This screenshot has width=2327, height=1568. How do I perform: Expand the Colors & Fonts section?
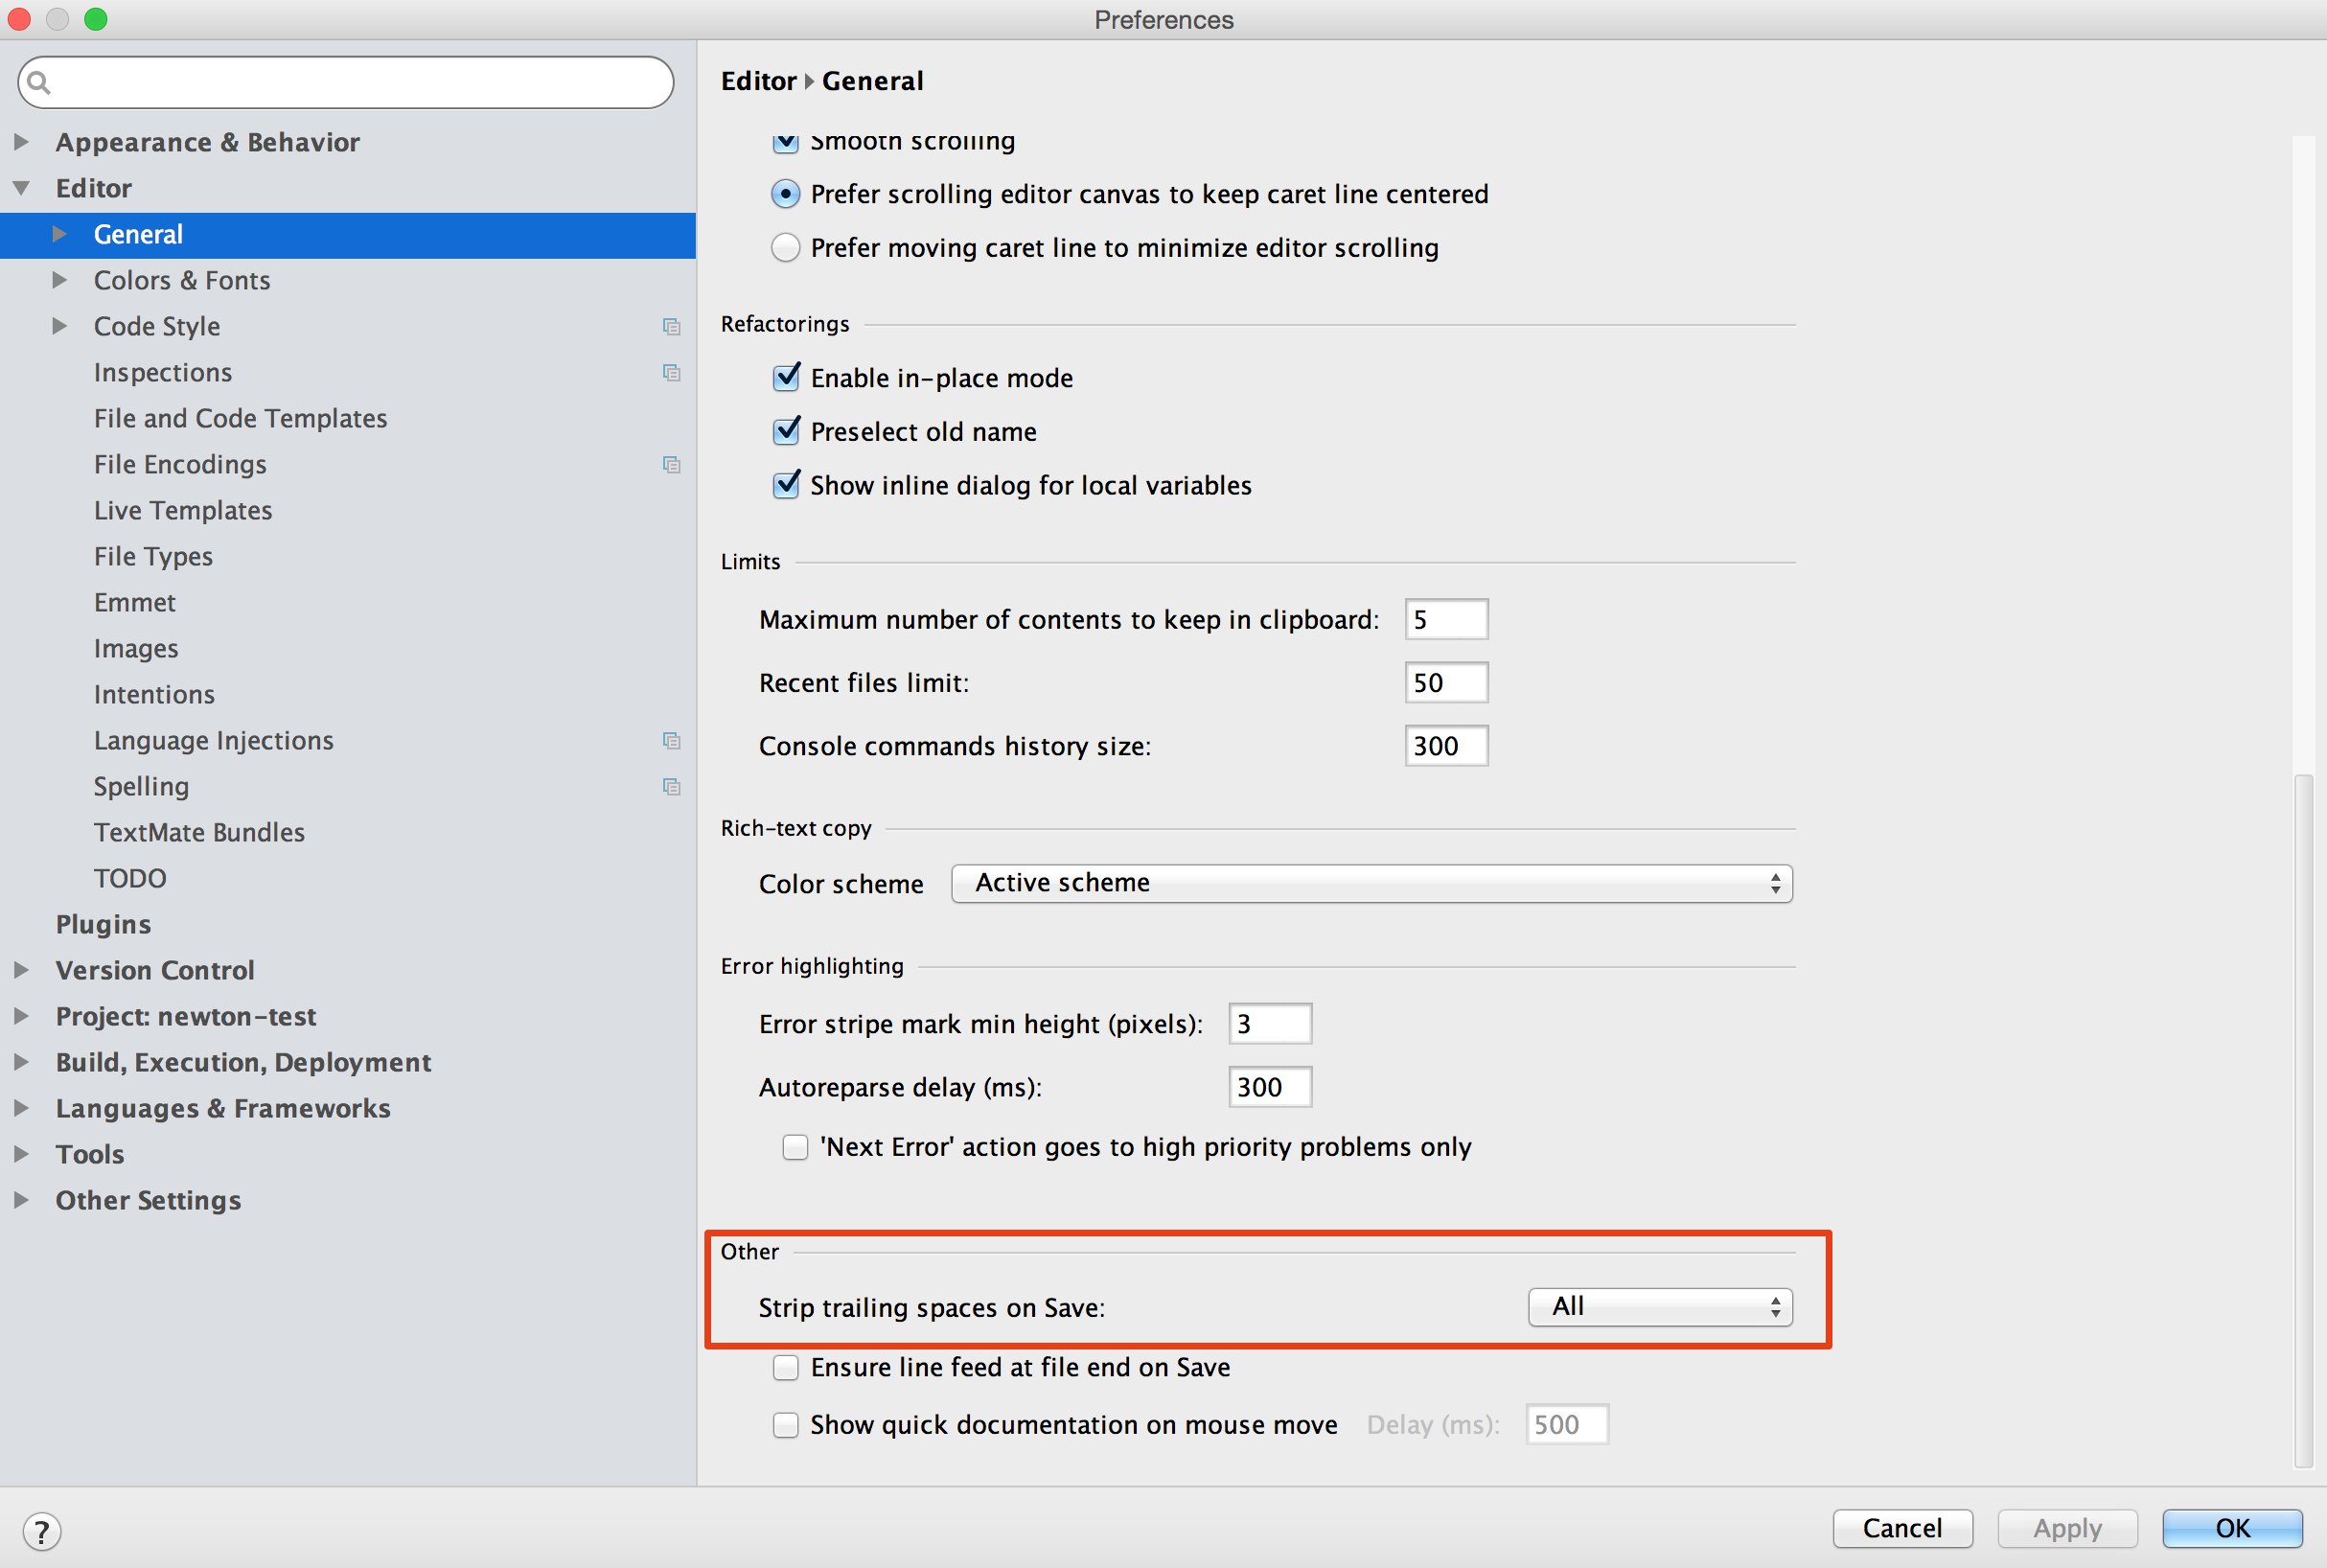tap(59, 280)
